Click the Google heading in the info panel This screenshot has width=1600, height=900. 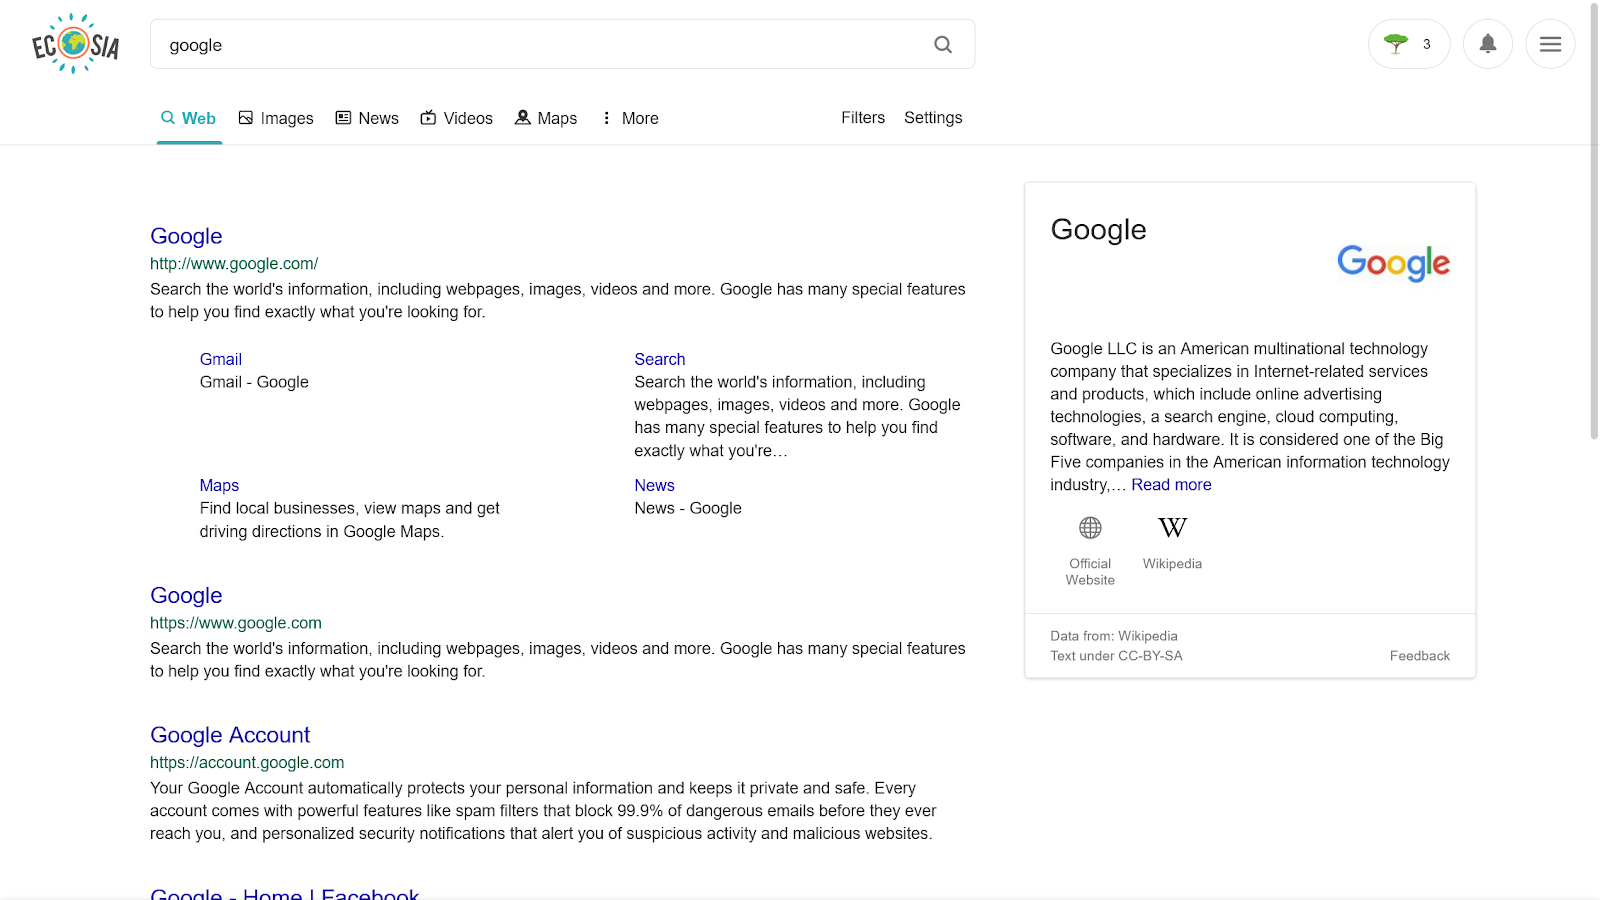(1098, 230)
